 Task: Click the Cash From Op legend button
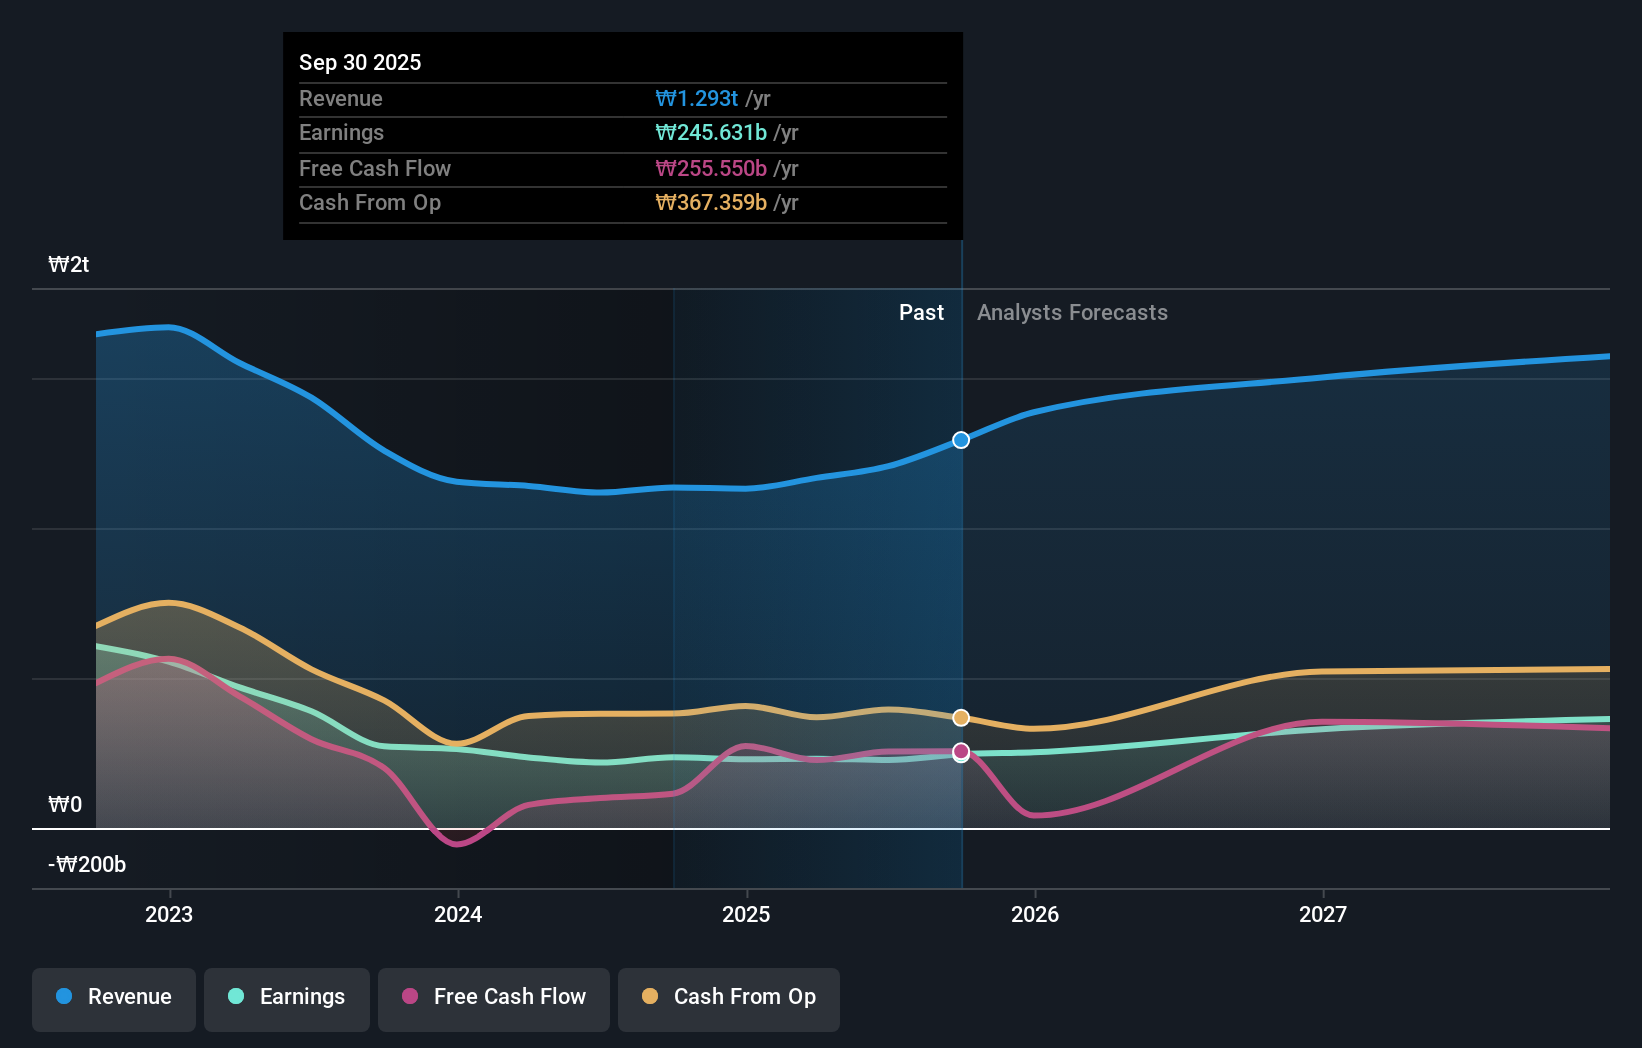(x=728, y=997)
